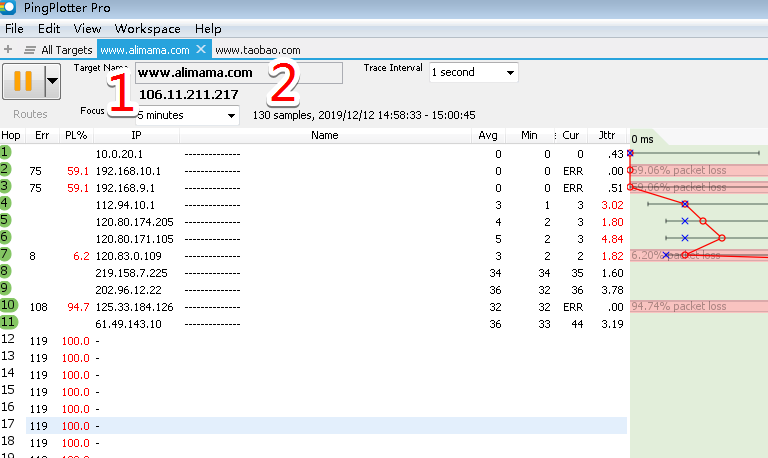This screenshot has height=458, width=768.
Task: Click the 106.11.211.217 address text
Action: tap(189, 95)
